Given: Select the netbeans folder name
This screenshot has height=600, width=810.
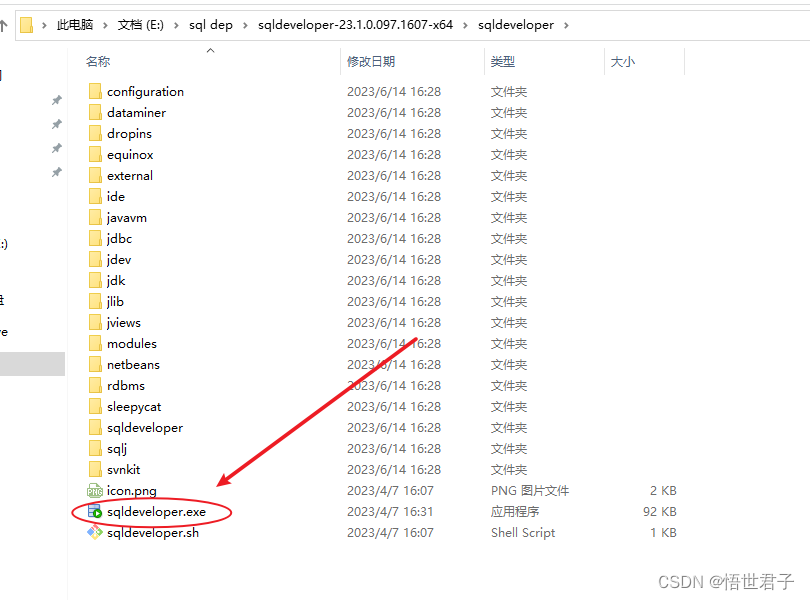Looking at the screenshot, I should 133,364.
